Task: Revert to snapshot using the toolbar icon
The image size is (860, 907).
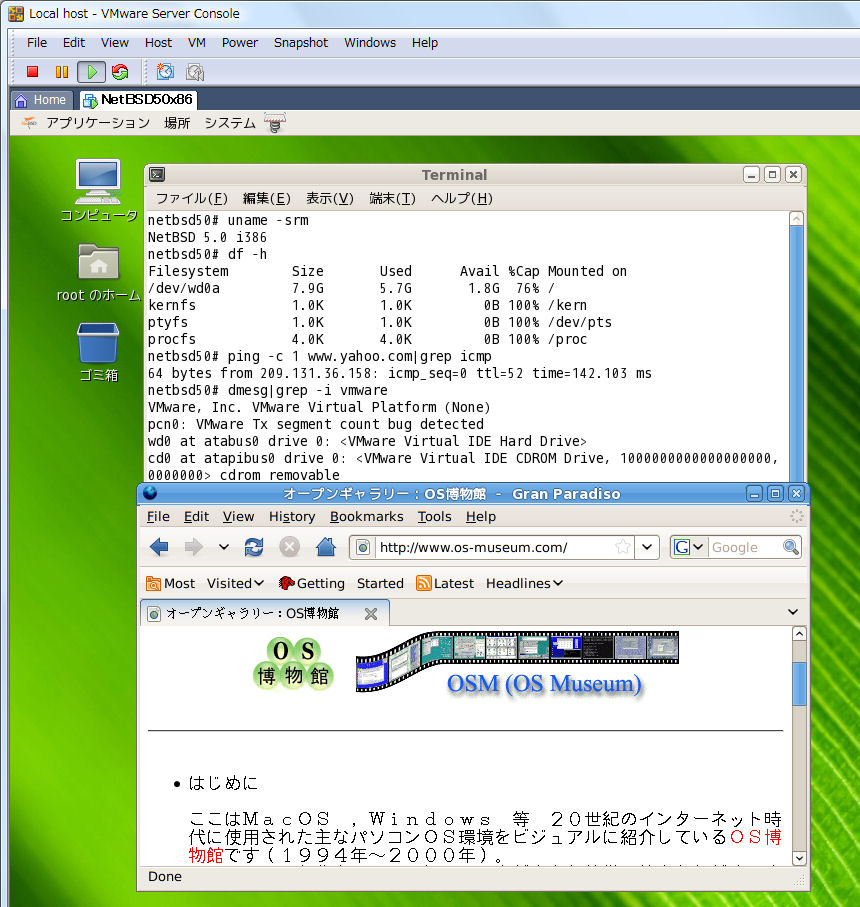Action: (x=195, y=72)
